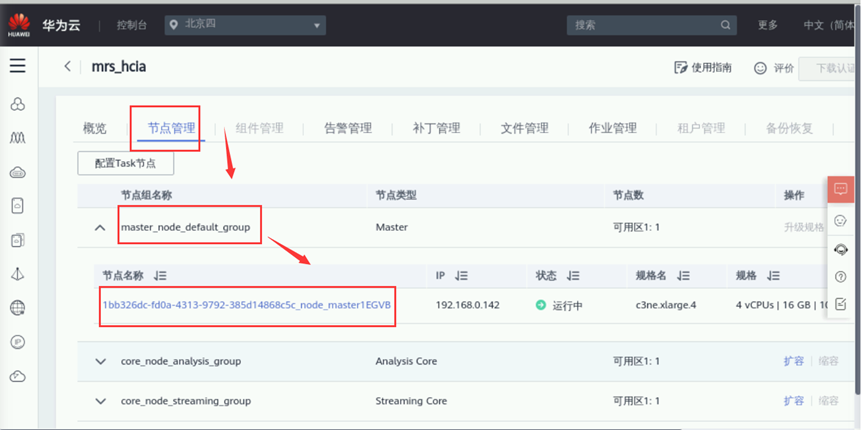Click the Huawei logo
Image resolution: width=865 pixels, height=430 pixels.
click(18, 25)
